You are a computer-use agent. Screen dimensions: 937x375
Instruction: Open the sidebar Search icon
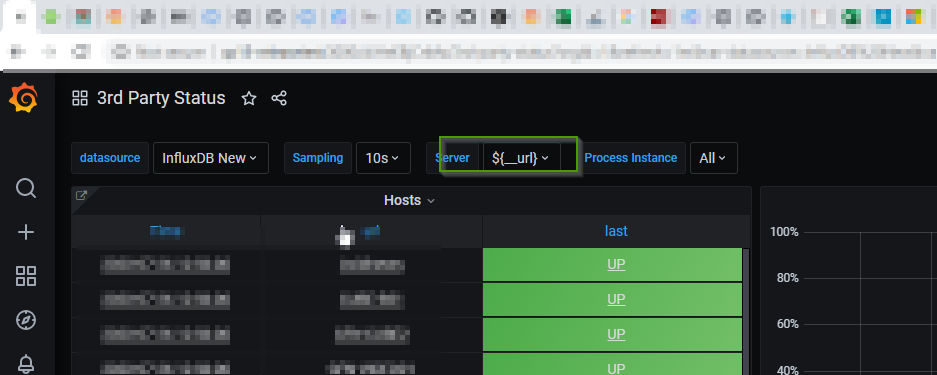[26, 189]
